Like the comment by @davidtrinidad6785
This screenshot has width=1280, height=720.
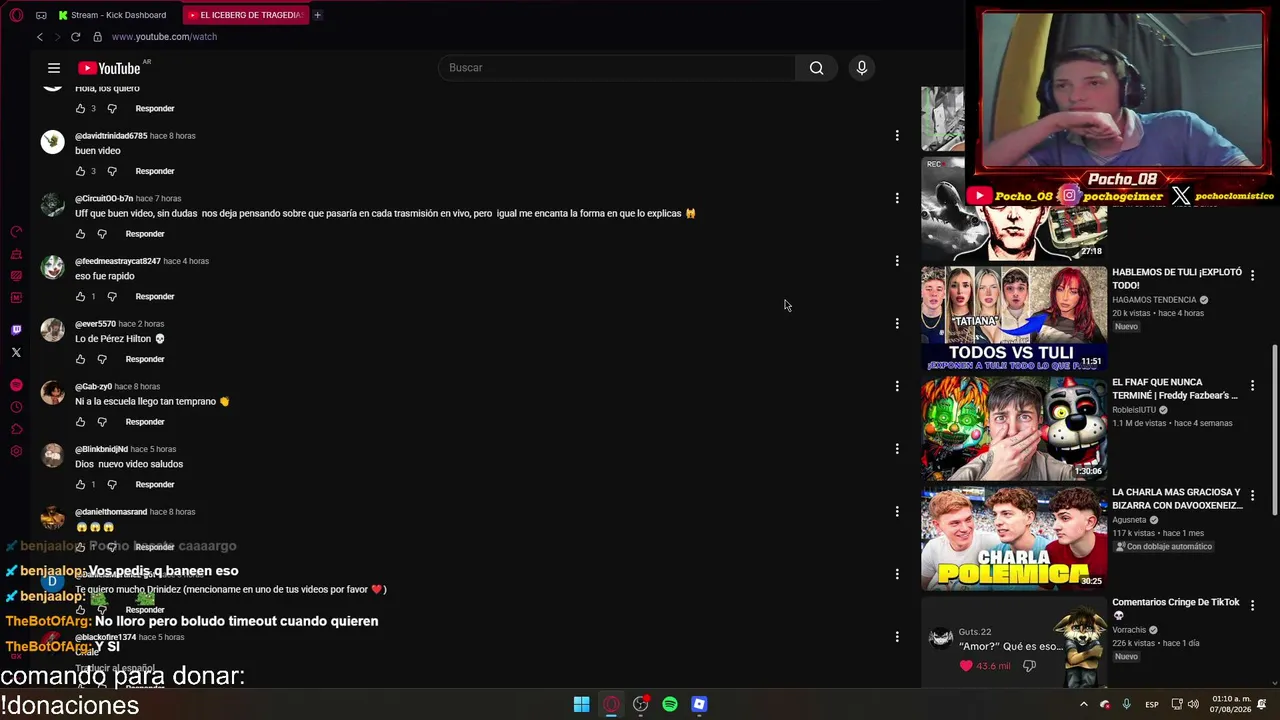[81, 171]
